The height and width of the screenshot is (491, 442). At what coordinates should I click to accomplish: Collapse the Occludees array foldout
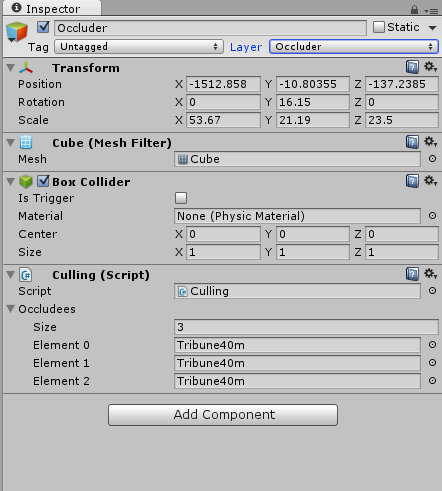(11, 309)
